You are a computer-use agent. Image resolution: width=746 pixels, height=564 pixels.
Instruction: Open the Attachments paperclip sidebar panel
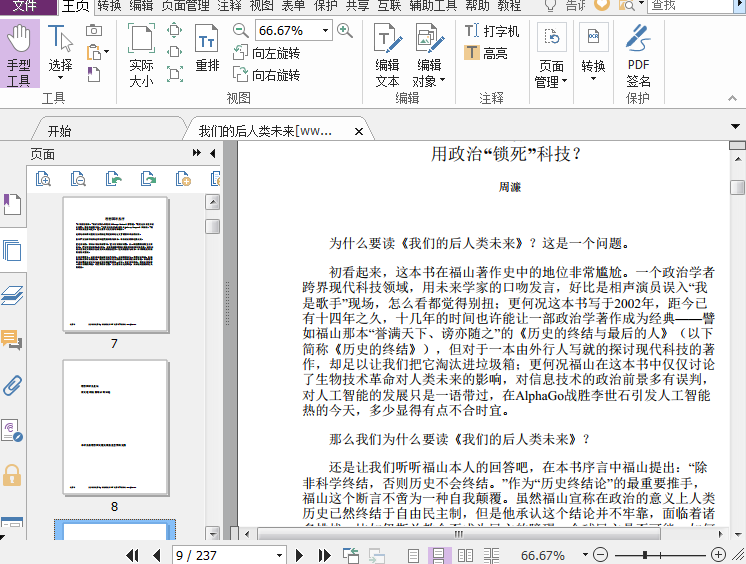[12, 386]
